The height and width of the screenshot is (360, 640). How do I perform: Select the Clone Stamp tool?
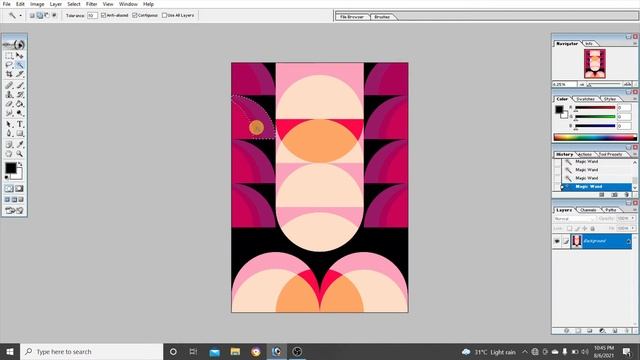pos(9,95)
